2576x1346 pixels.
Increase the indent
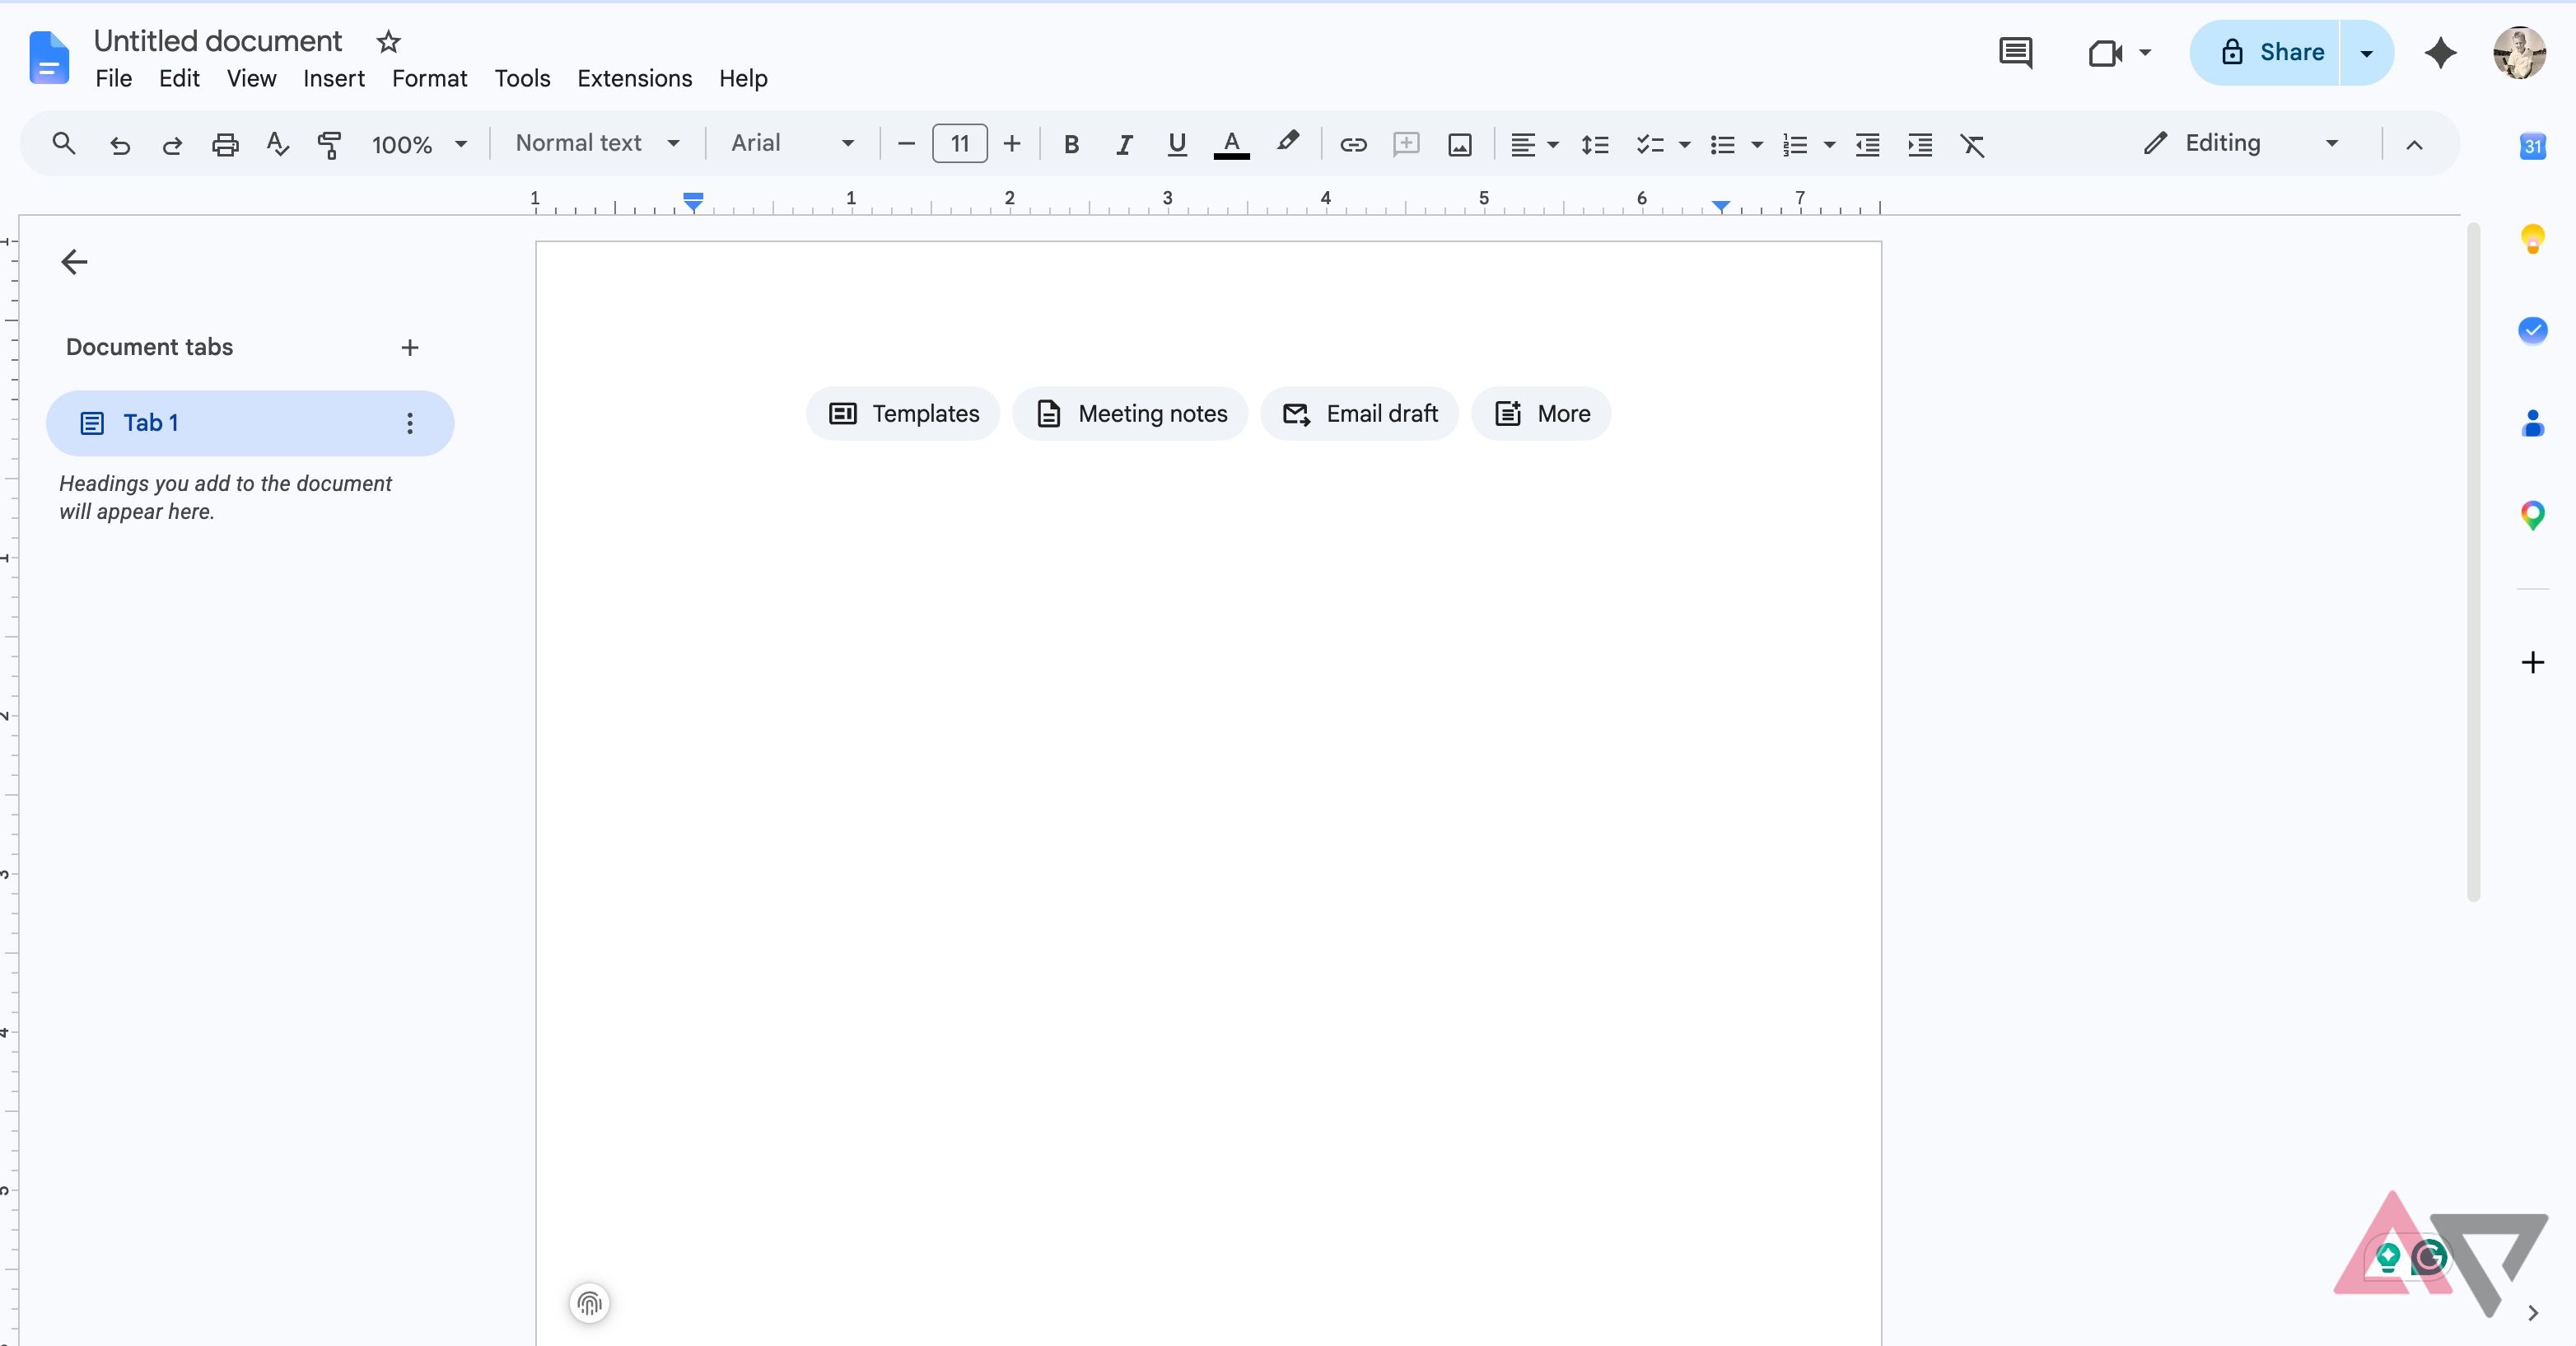(1920, 145)
